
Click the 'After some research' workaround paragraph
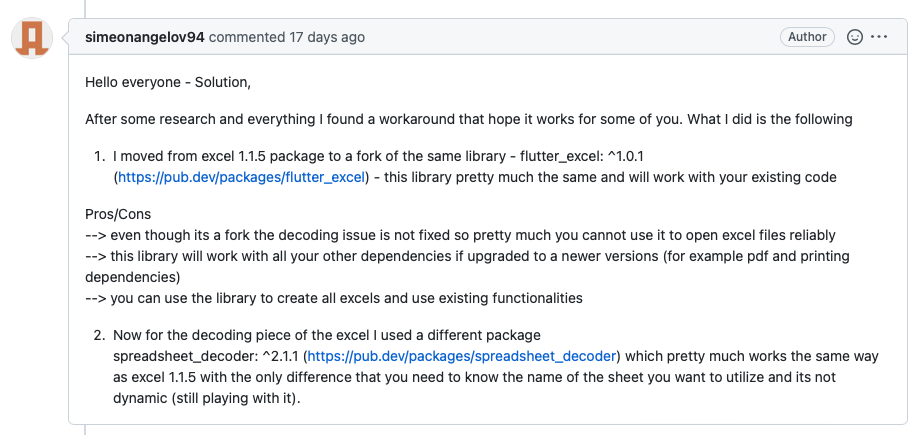point(468,119)
